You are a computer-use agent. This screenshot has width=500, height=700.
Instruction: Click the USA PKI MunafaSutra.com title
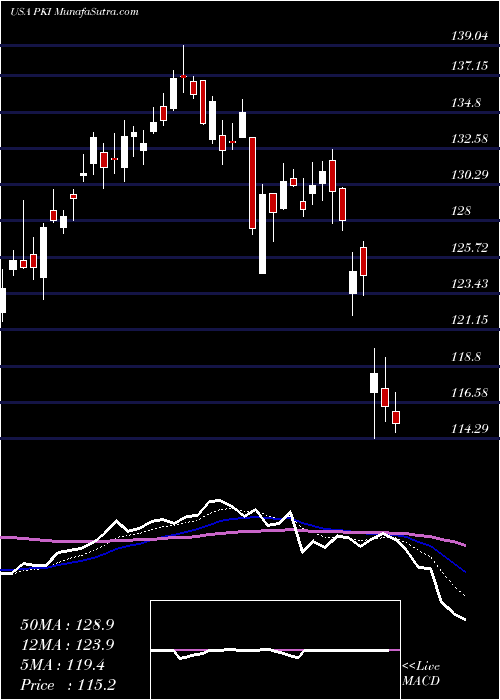point(74,12)
